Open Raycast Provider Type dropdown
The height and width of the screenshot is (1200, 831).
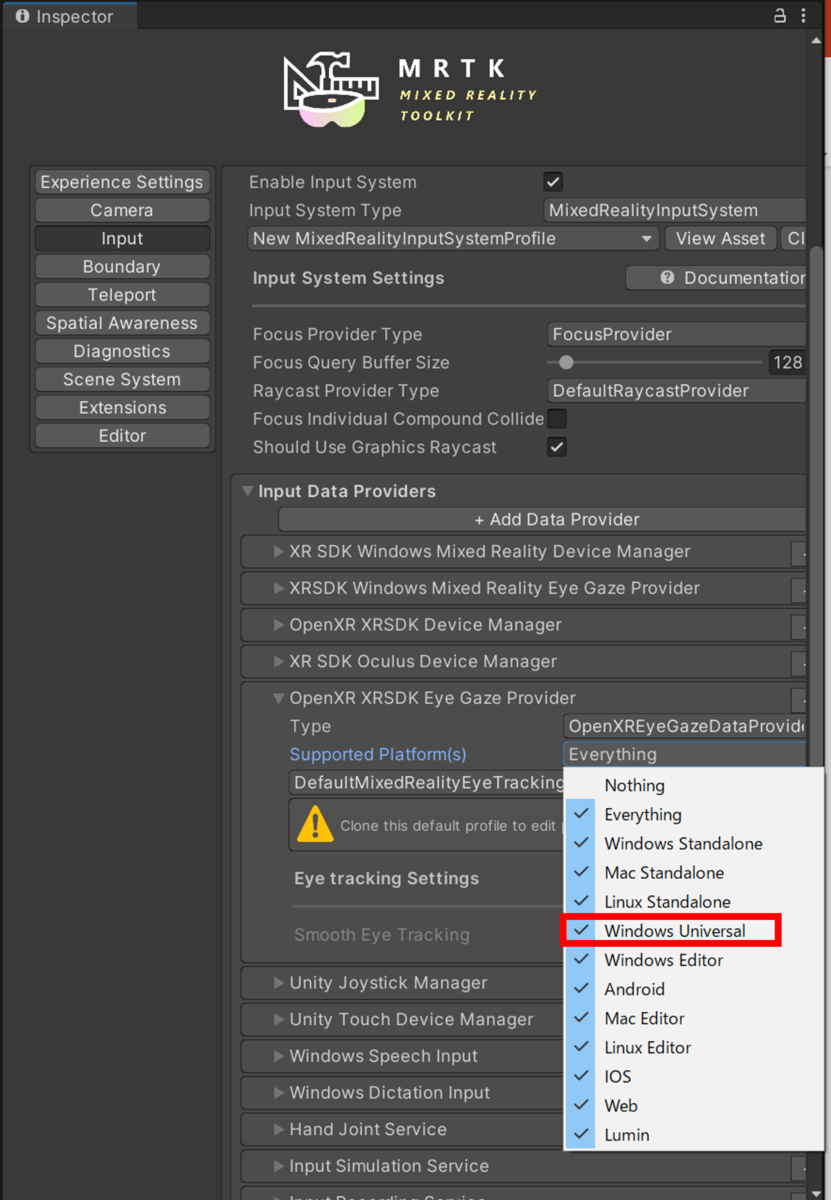click(x=677, y=391)
